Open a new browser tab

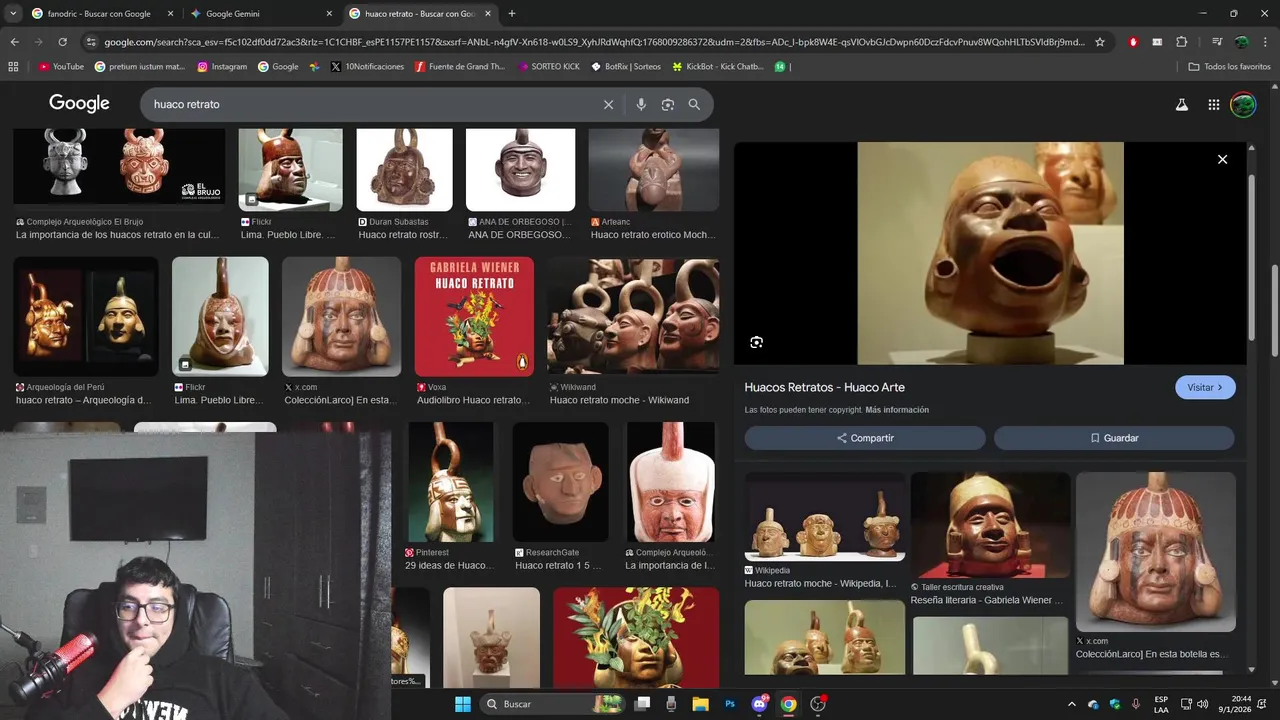pos(512,14)
